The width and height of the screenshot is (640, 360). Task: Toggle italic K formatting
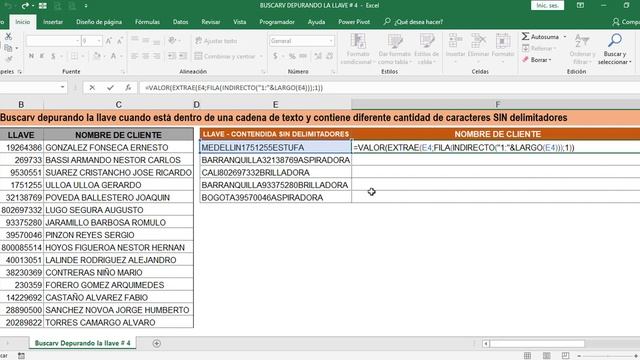42,56
